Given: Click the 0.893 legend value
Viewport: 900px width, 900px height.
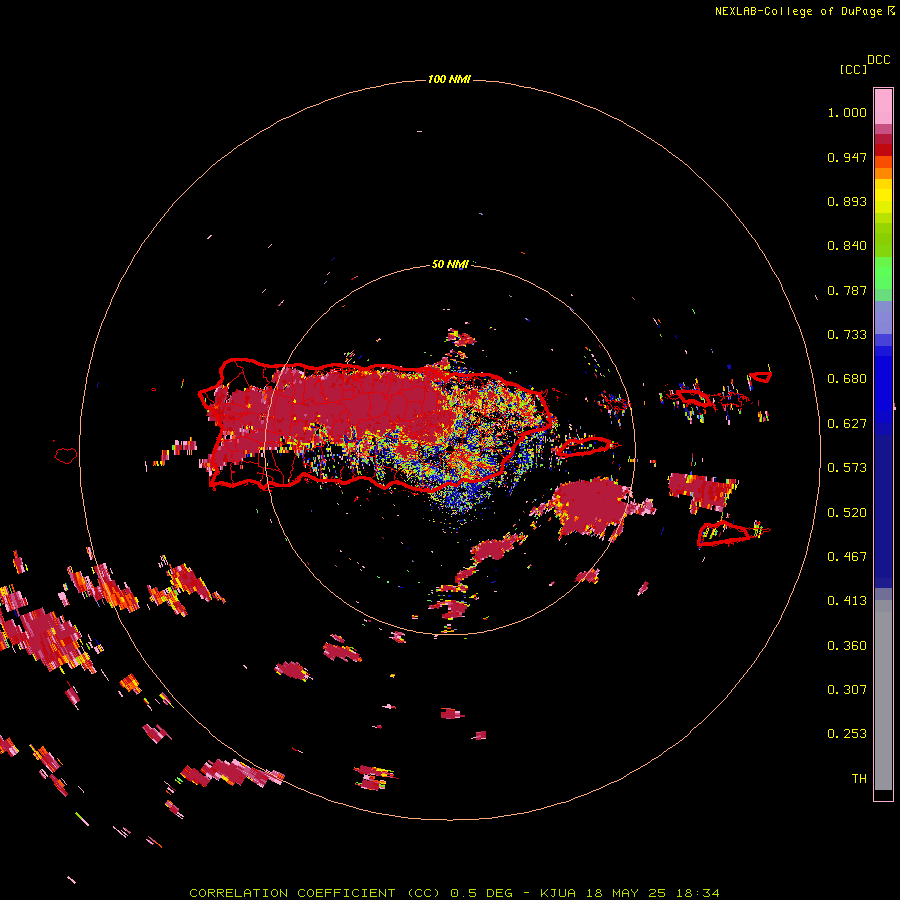Looking at the screenshot, I should (847, 201).
